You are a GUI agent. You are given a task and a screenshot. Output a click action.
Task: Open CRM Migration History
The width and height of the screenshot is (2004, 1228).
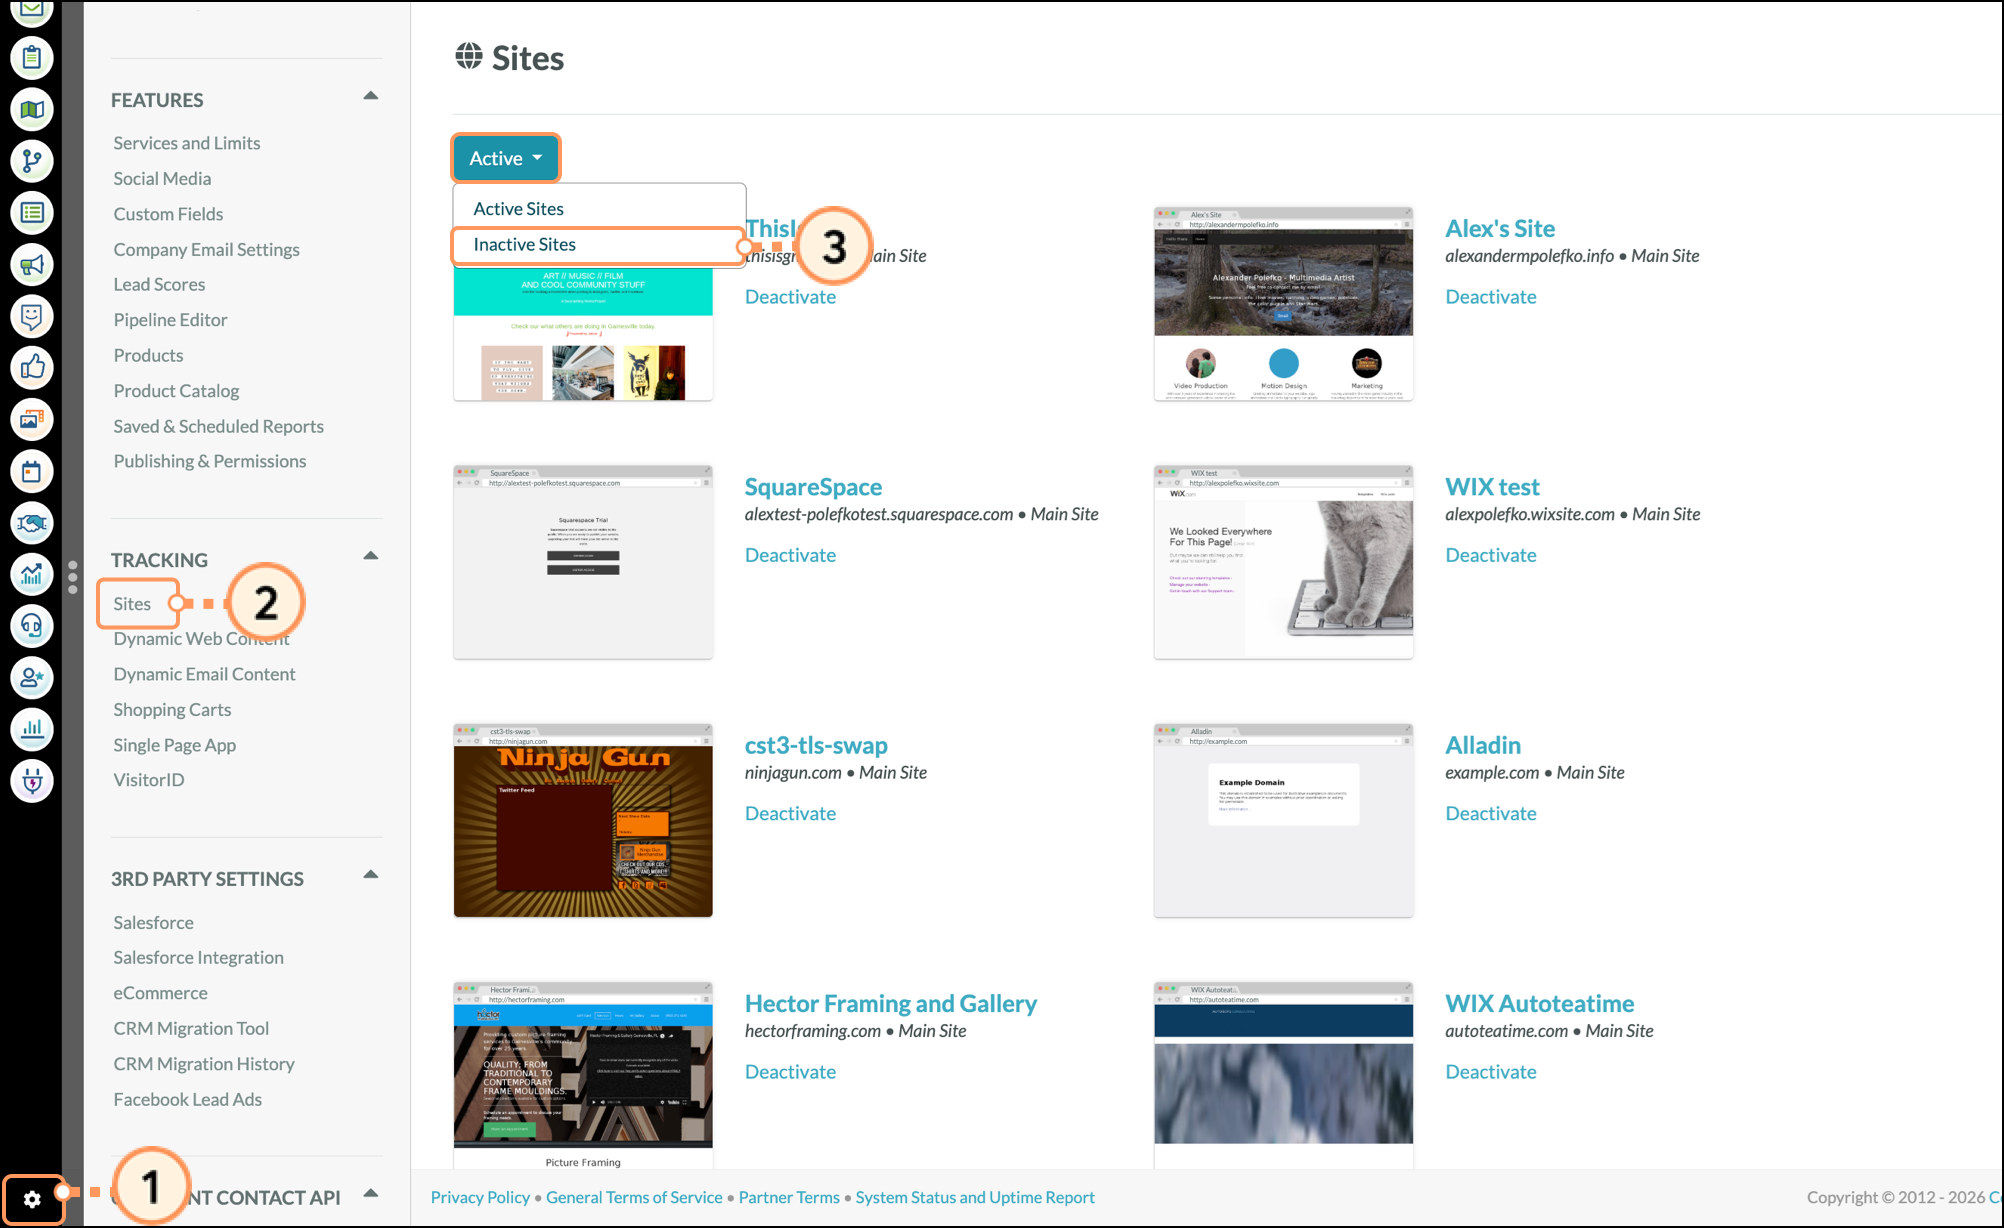click(x=204, y=1065)
